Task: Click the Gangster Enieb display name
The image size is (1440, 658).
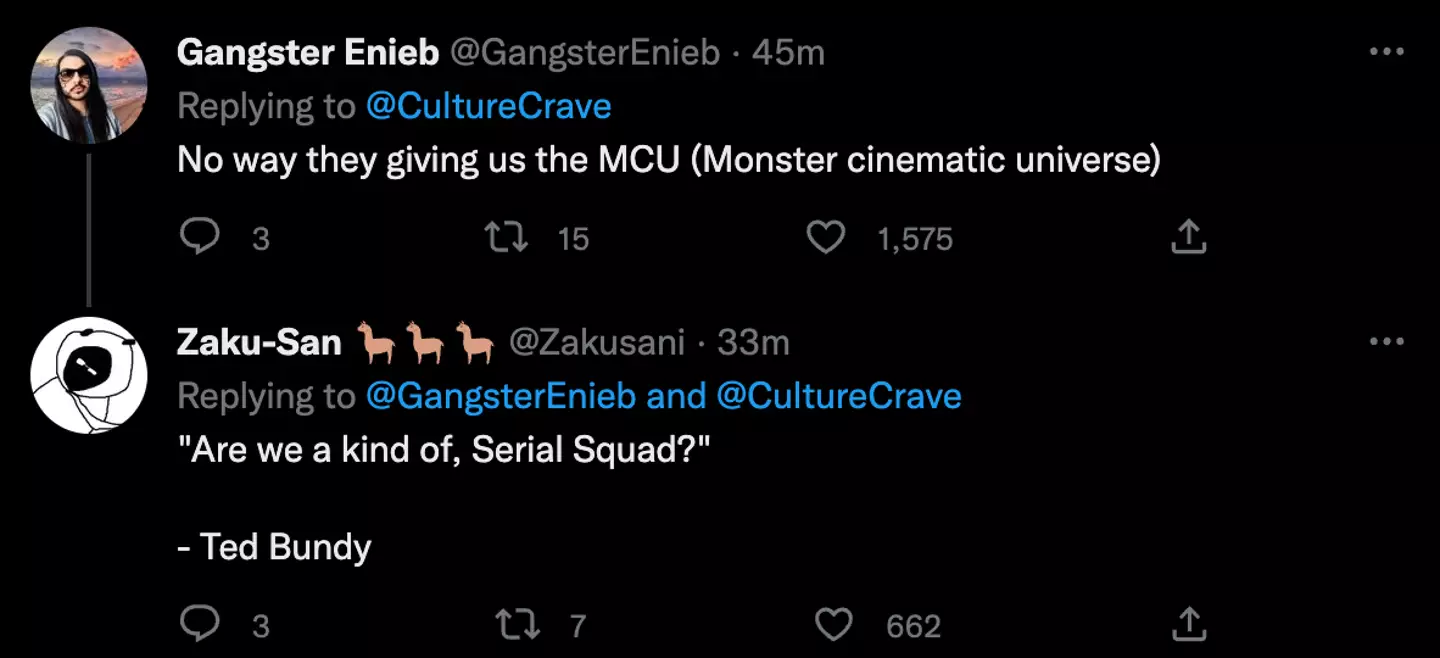Action: pyautogui.click(x=307, y=53)
